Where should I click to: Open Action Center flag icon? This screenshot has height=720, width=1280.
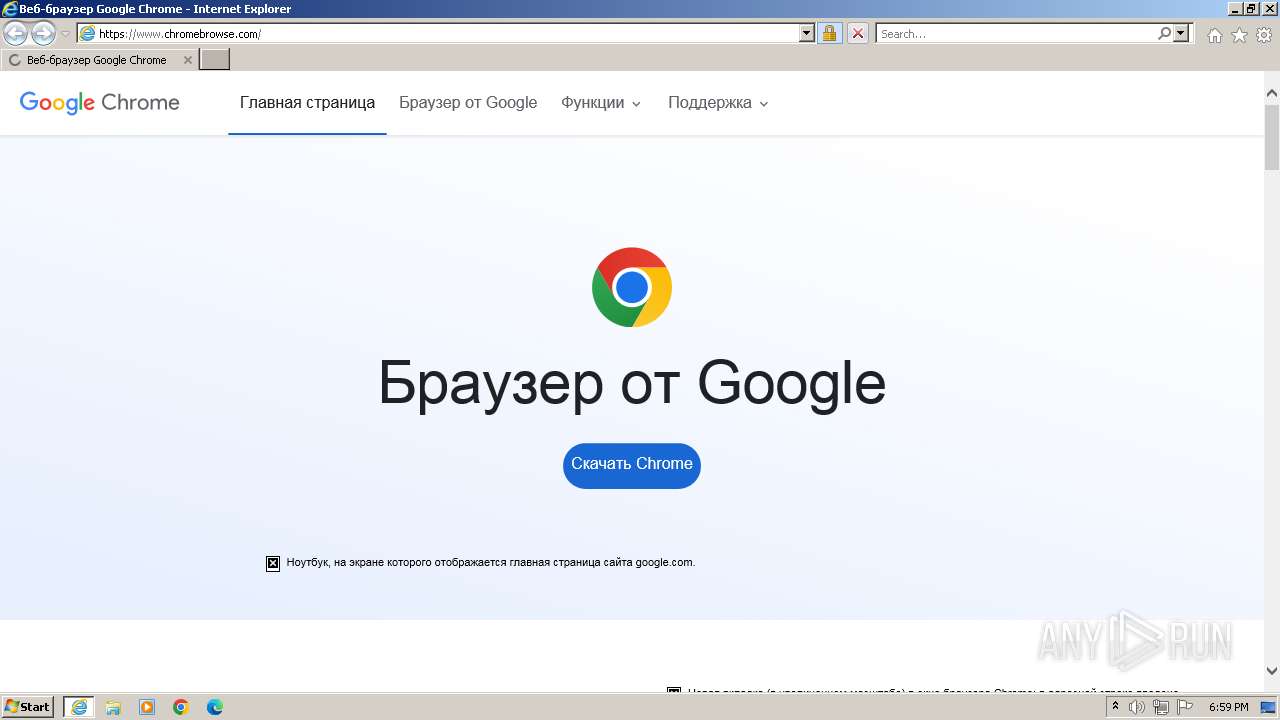click(1185, 707)
